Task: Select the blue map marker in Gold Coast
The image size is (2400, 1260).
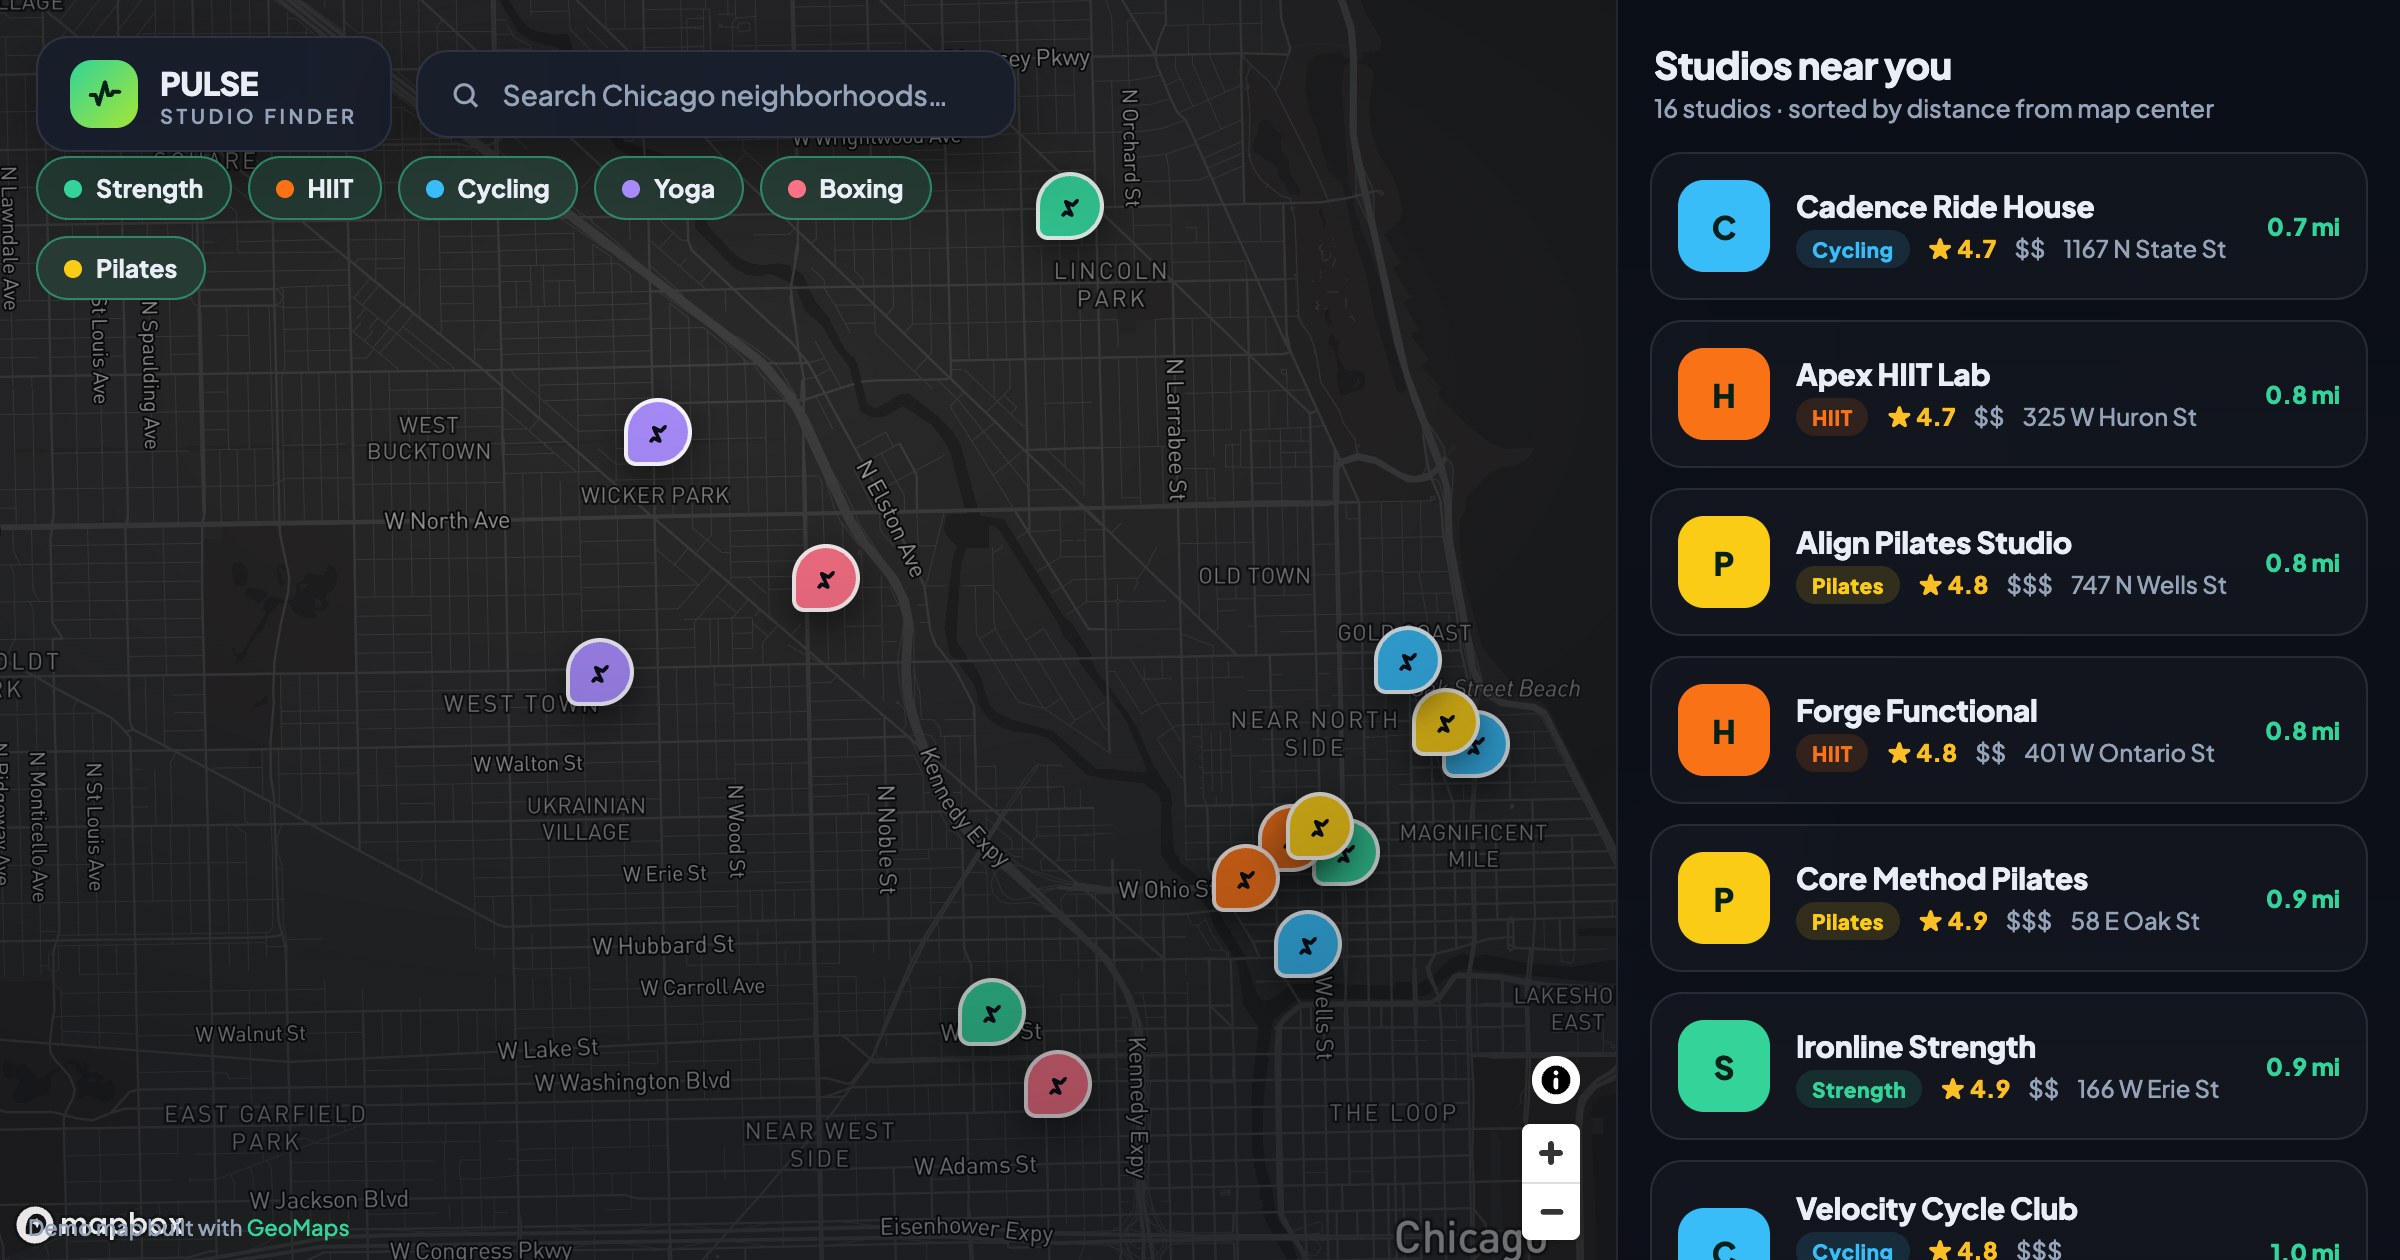Action: click(x=1407, y=660)
